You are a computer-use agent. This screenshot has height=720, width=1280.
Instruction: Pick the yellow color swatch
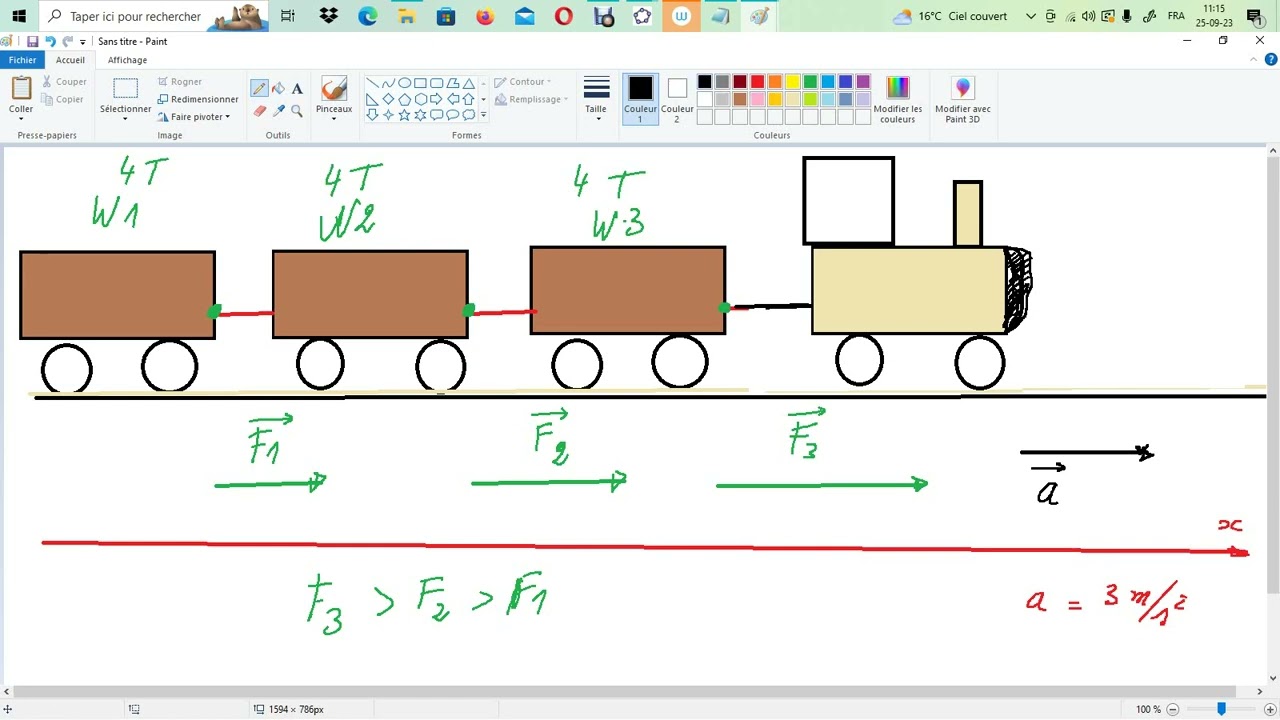[793, 82]
